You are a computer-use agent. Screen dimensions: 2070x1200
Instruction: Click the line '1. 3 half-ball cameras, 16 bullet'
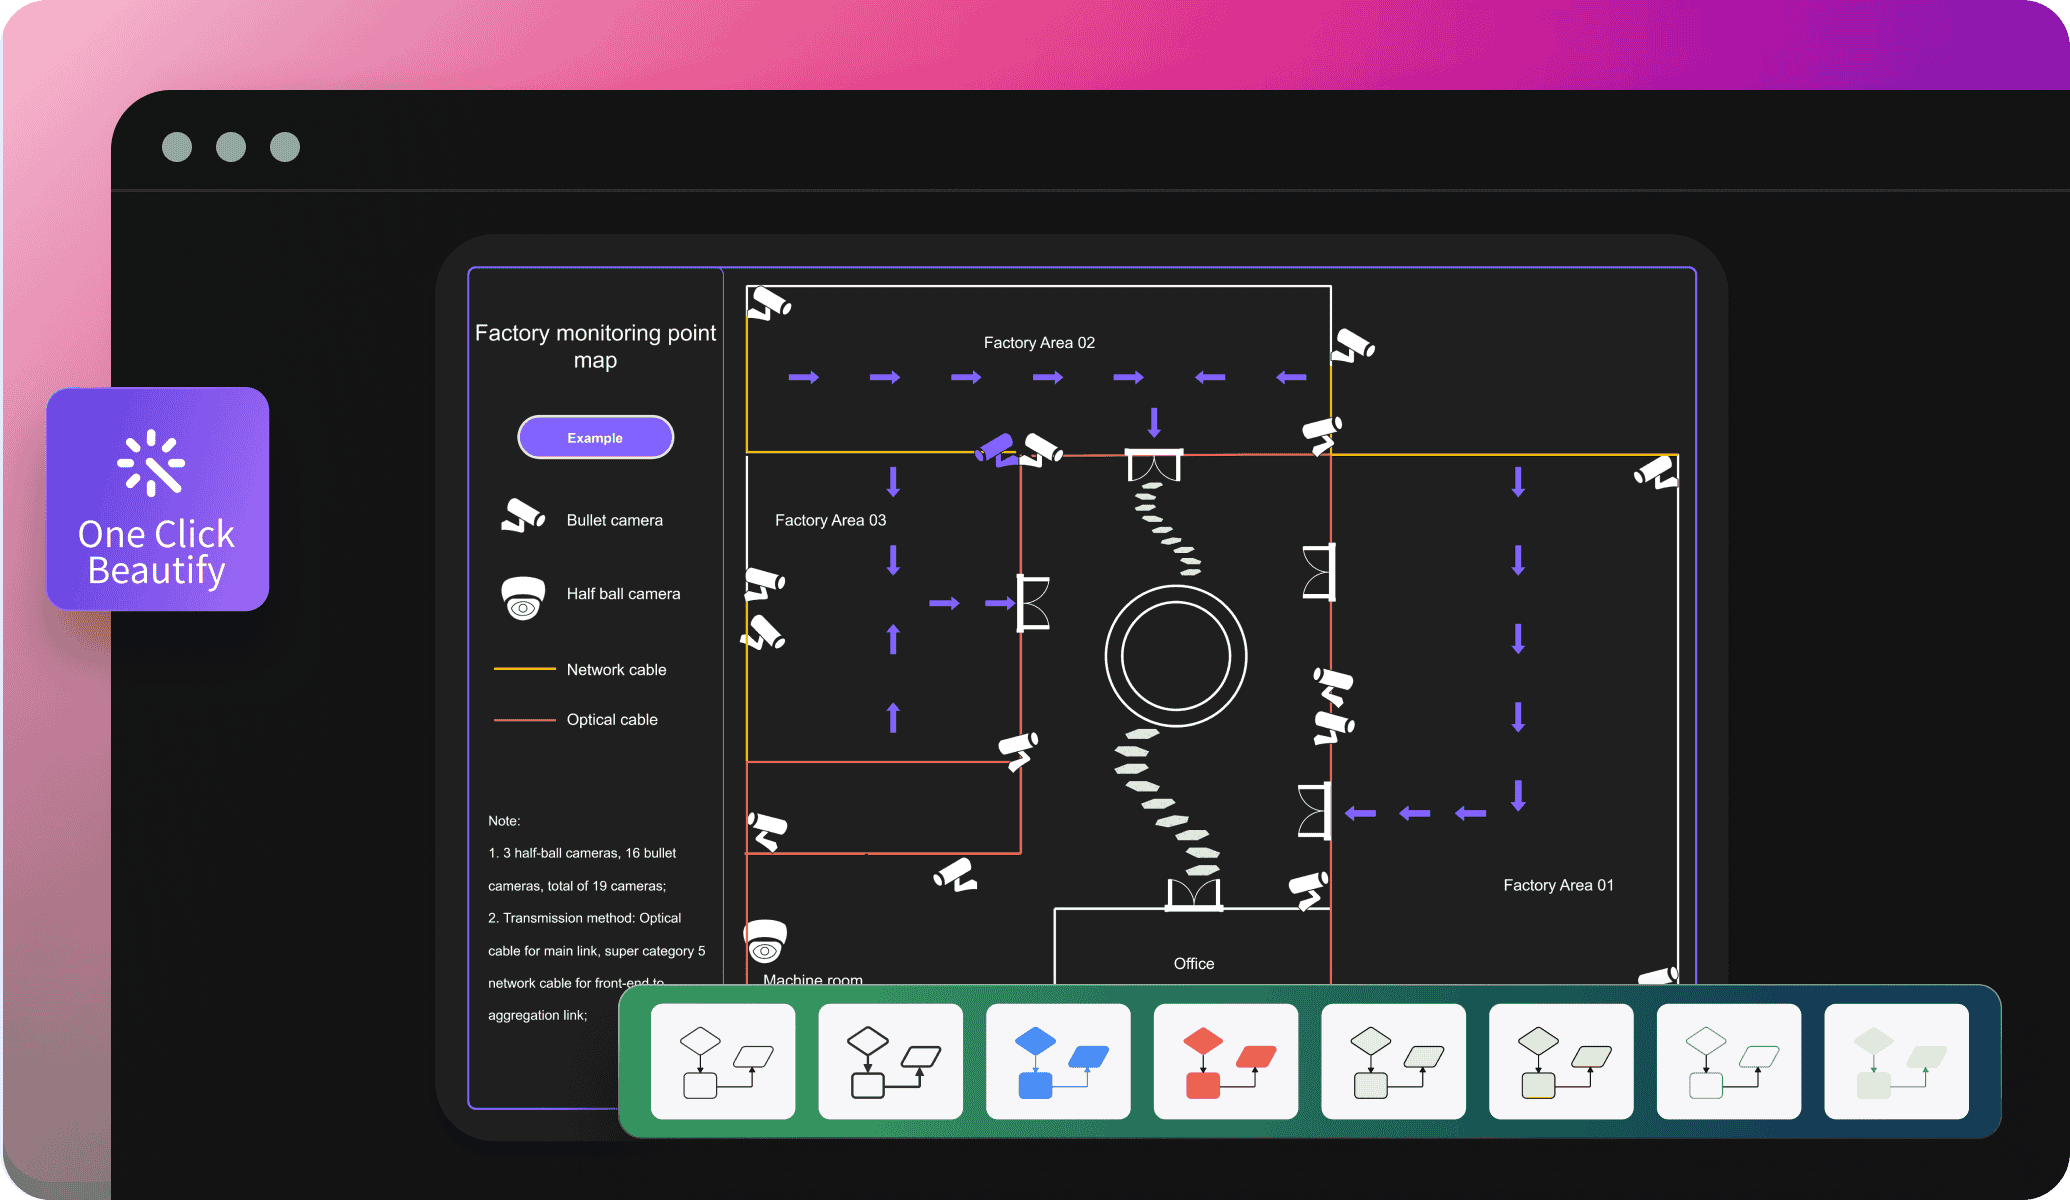(582, 853)
